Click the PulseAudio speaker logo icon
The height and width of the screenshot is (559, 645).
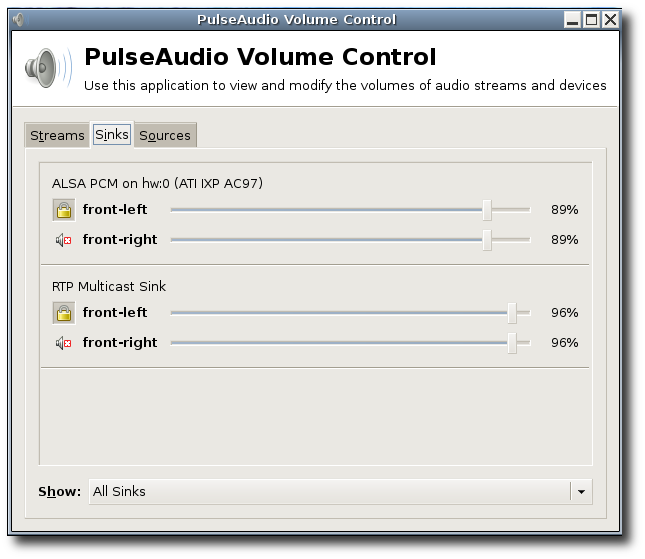(47, 69)
